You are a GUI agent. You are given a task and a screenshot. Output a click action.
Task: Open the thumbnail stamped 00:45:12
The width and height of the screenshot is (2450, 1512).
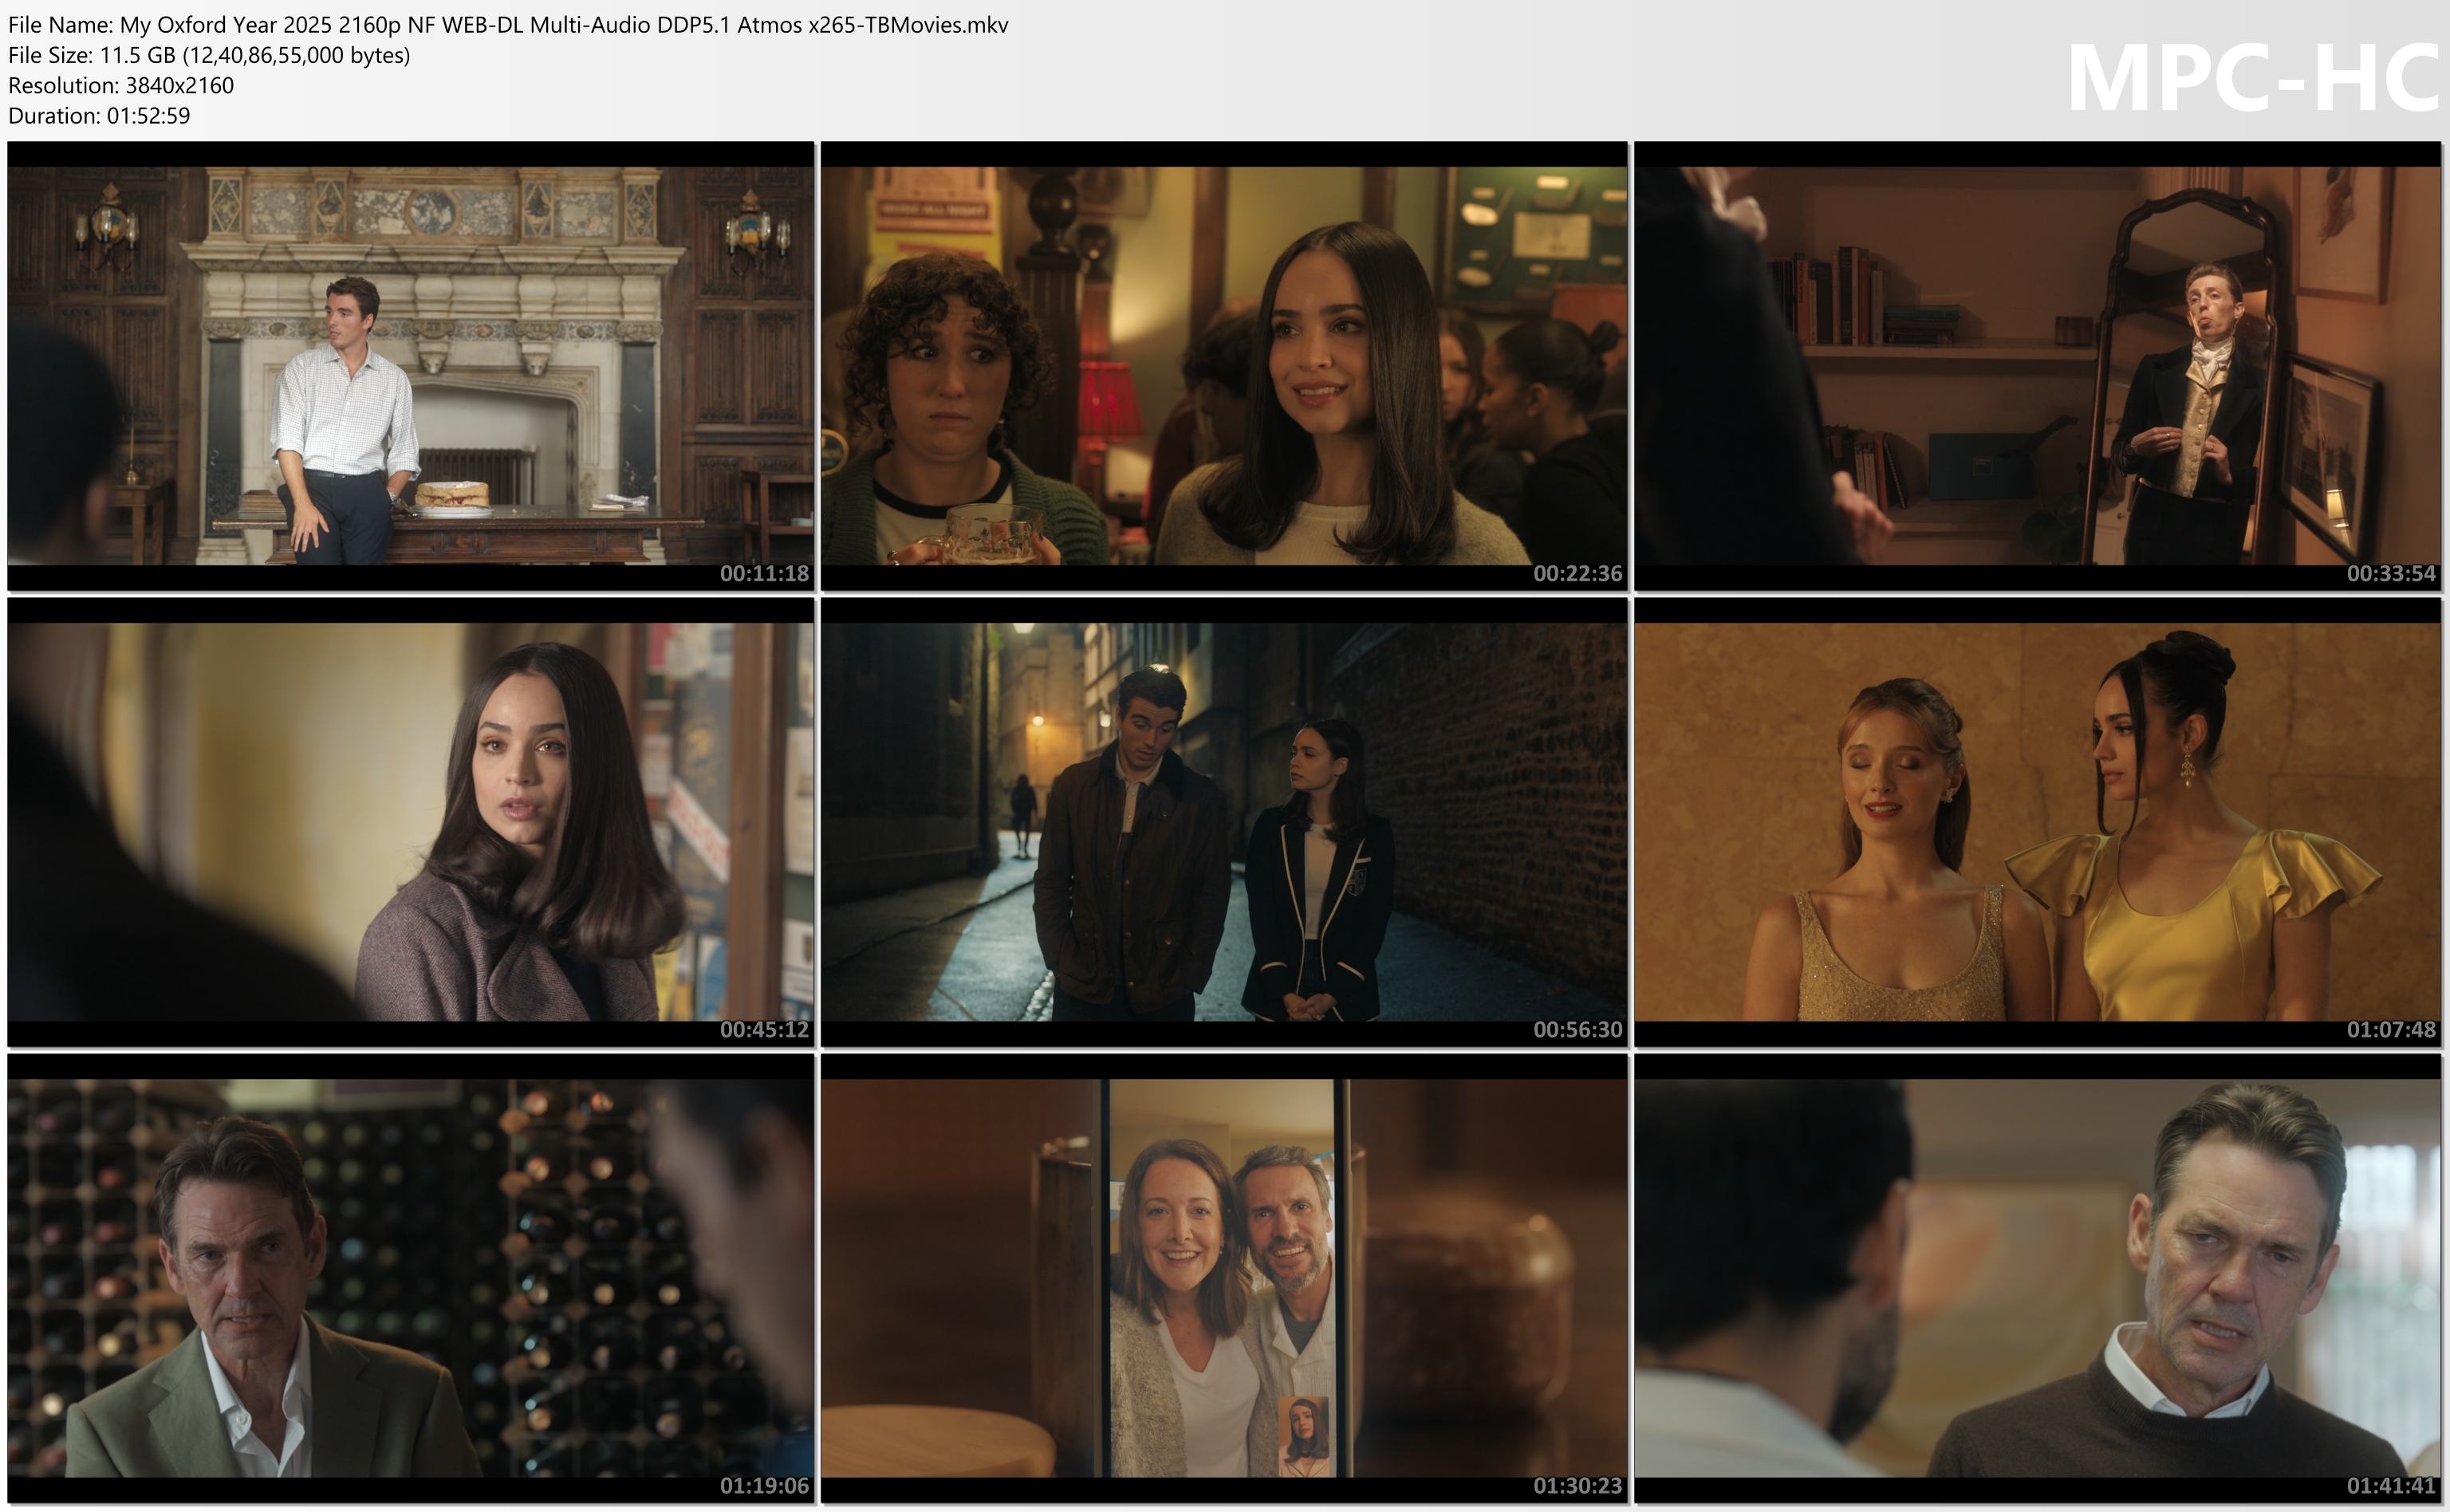[411, 822]
